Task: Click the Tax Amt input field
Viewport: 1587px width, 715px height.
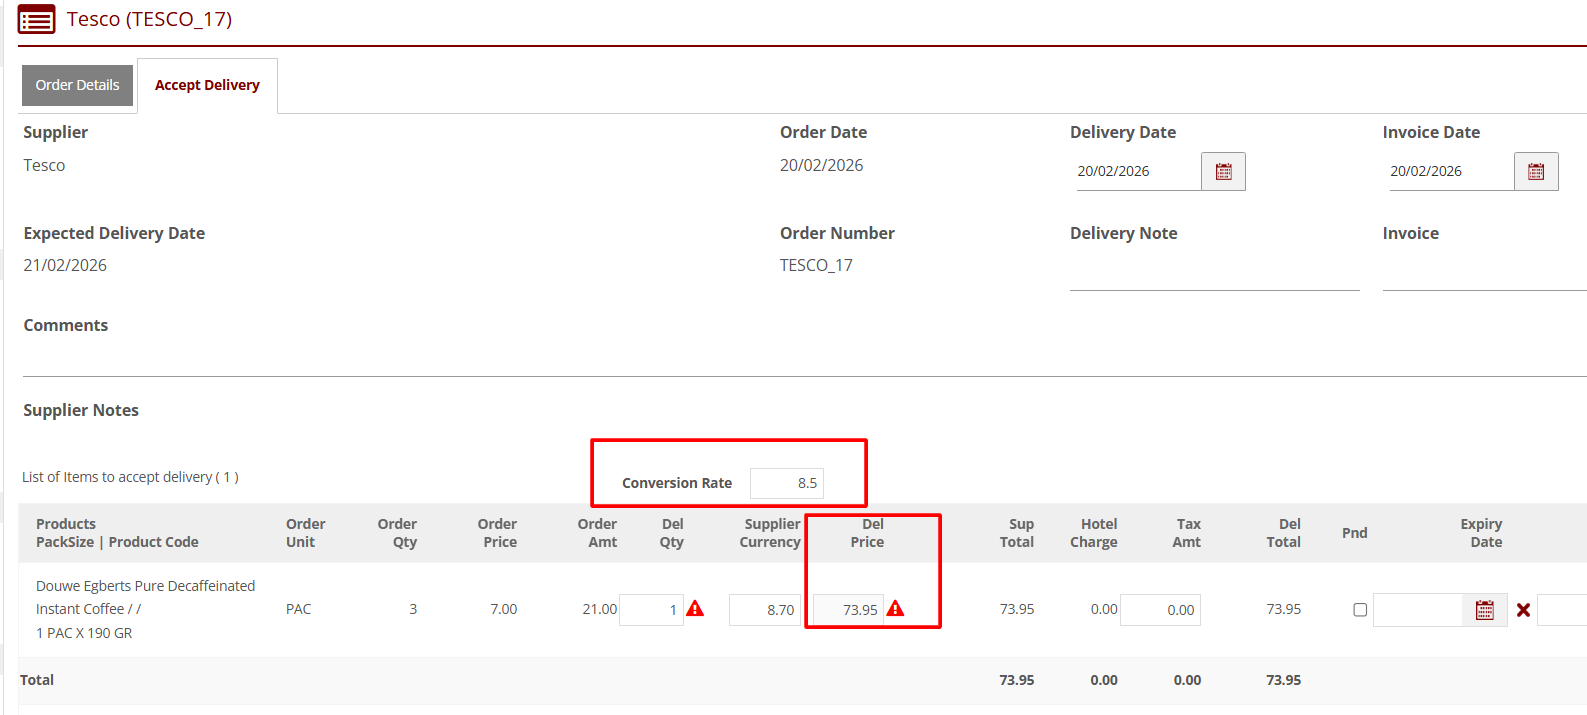Action: tap(1160, 610)
